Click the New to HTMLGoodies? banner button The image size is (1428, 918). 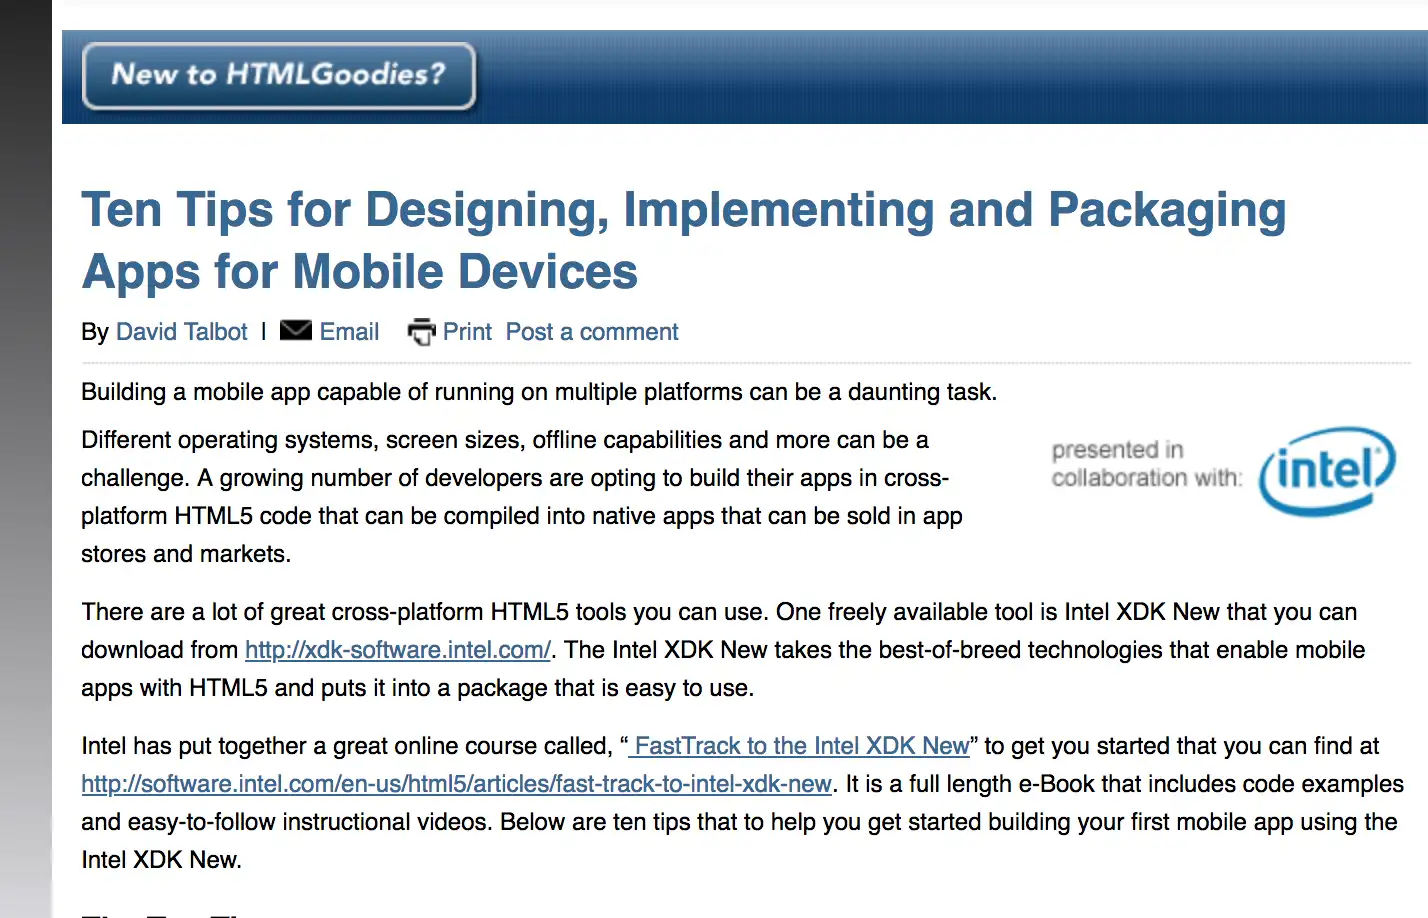pos(279,75)
